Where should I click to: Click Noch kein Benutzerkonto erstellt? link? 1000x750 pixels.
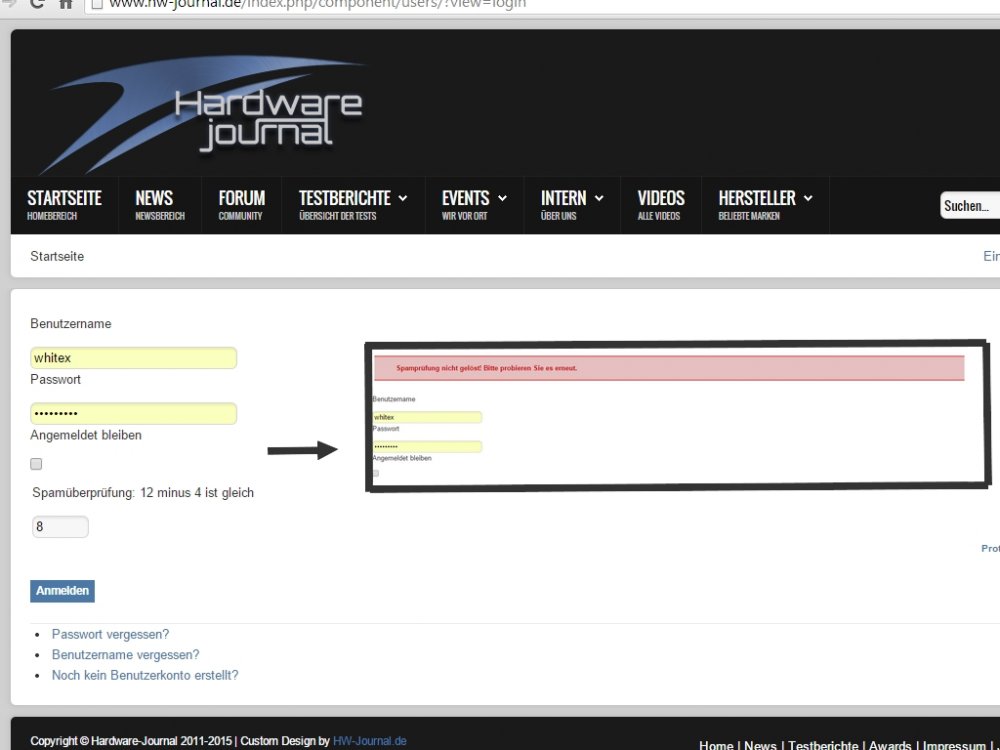tap(145, 675)
